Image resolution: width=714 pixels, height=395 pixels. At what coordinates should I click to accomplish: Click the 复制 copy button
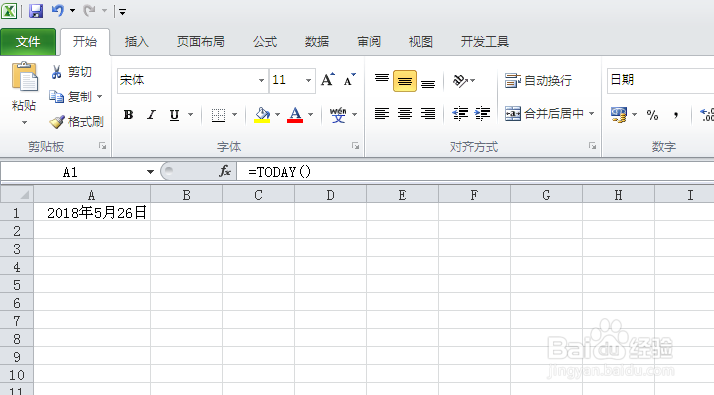pyautogui.click(x=70, y=97)
